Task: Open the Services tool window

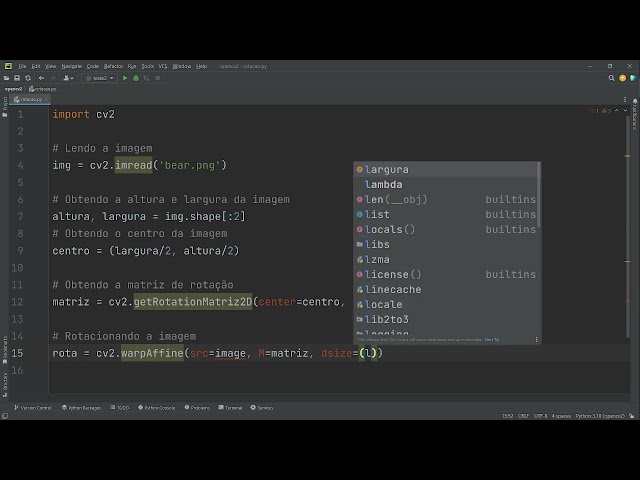Action: (x=262, y=408)
